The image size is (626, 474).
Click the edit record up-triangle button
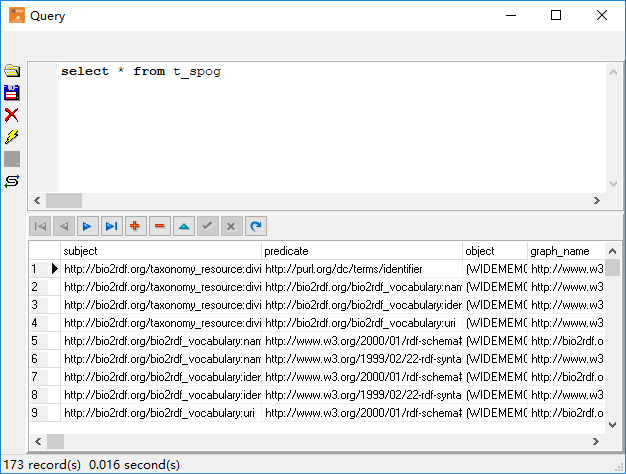click(183, 227)
